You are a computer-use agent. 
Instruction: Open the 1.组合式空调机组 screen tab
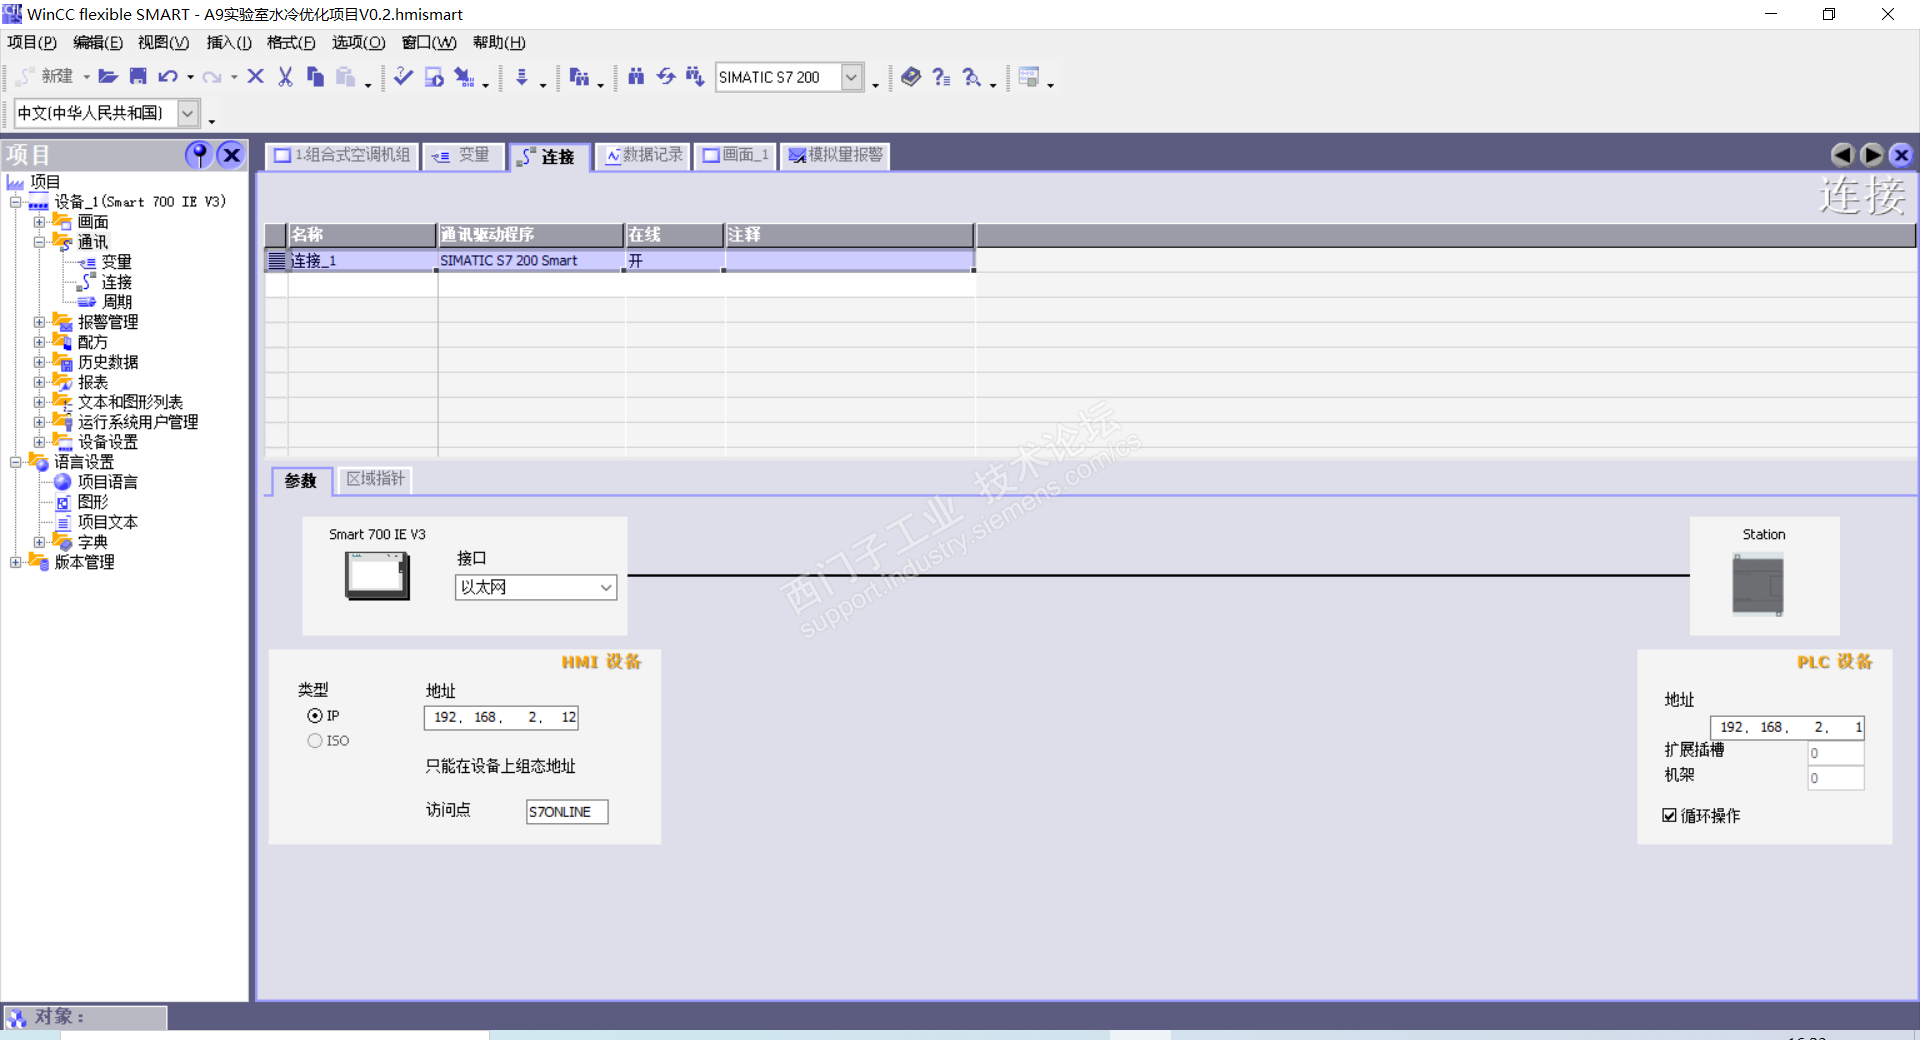pos(342,156)
